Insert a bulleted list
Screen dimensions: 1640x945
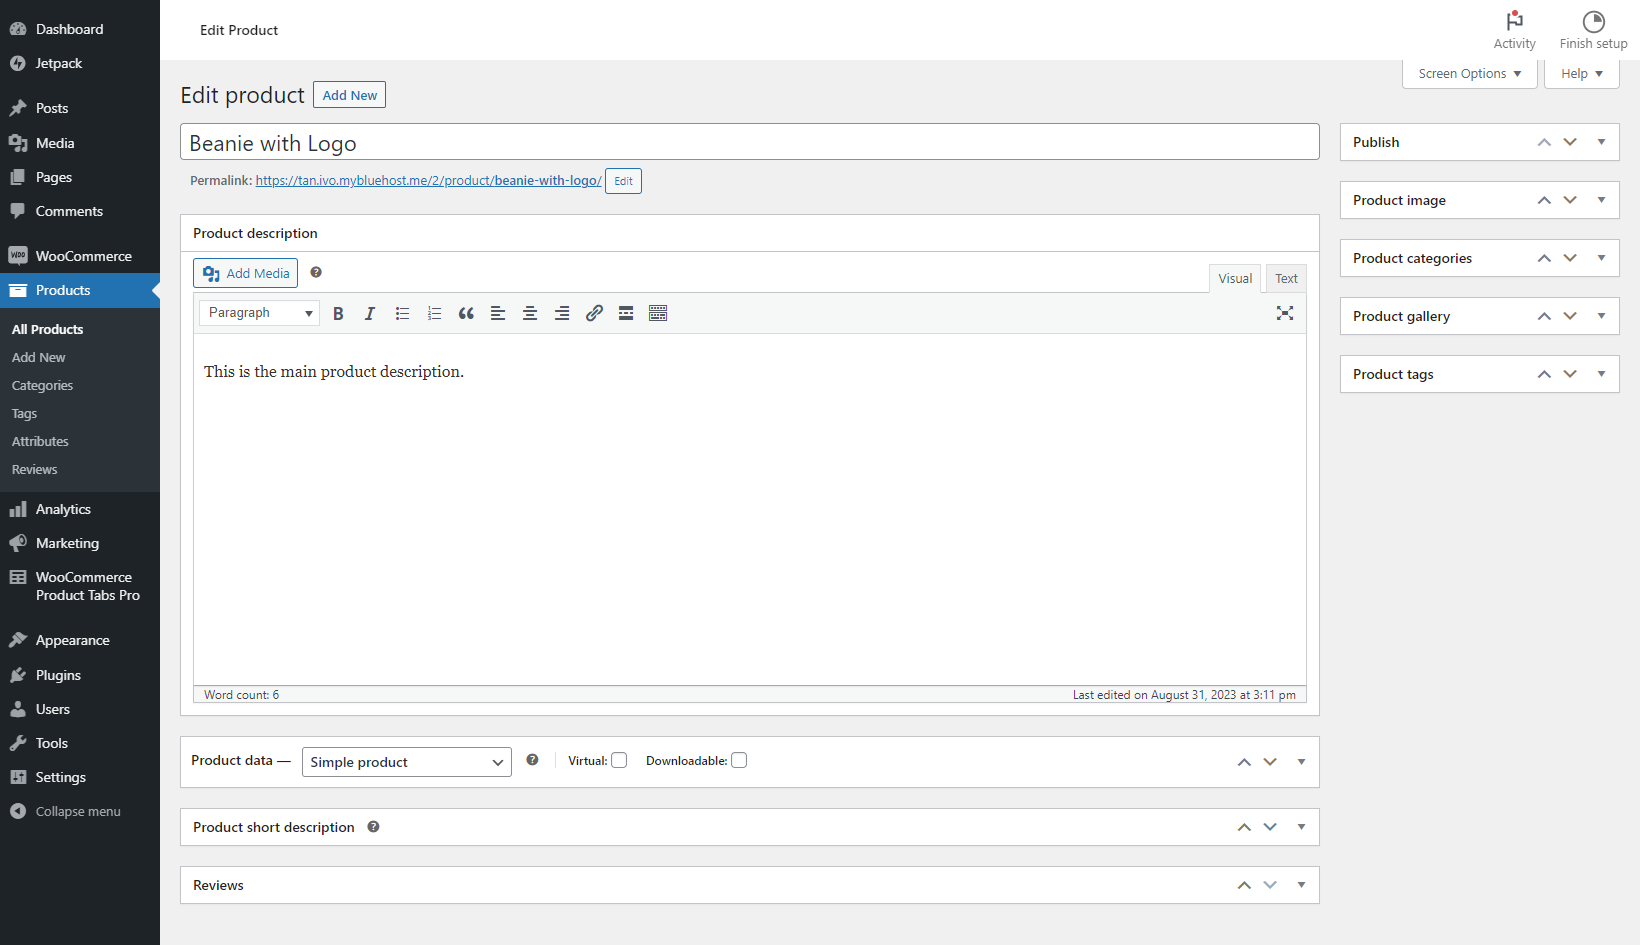click(402, 313)
